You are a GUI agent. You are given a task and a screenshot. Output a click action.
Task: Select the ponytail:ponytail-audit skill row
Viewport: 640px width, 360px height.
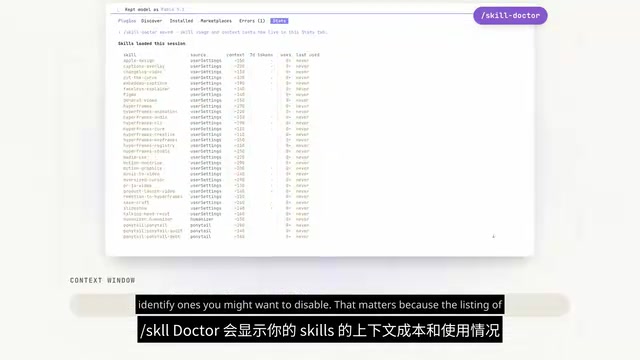point(216,231)
